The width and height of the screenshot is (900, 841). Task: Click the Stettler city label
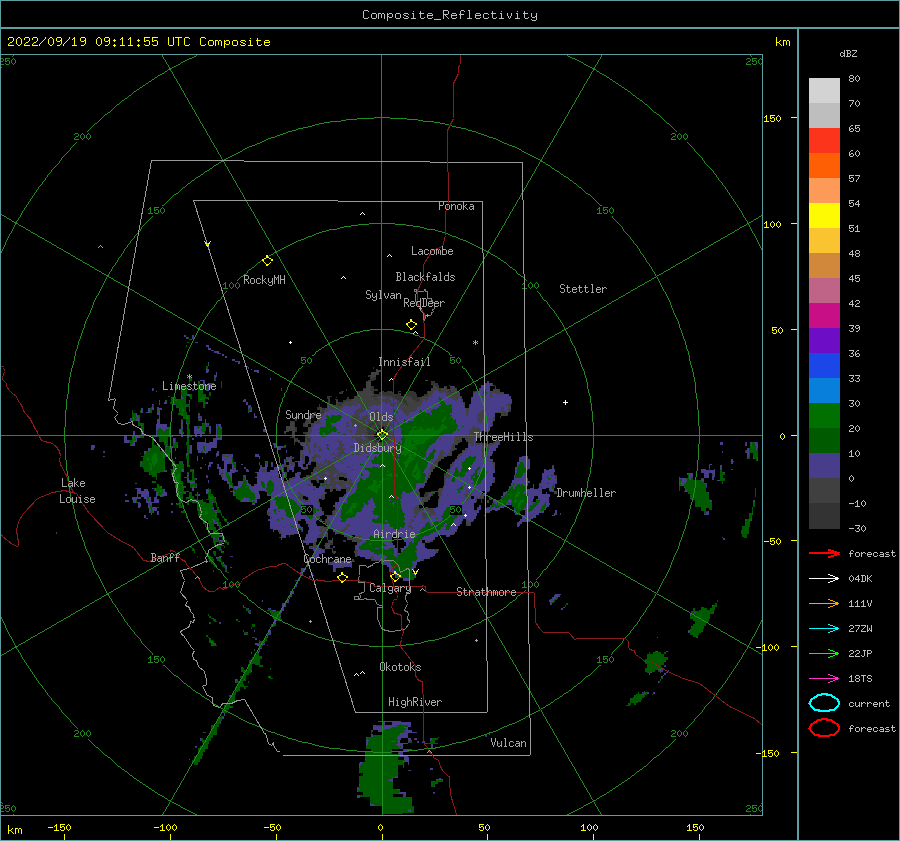(583, 289)
